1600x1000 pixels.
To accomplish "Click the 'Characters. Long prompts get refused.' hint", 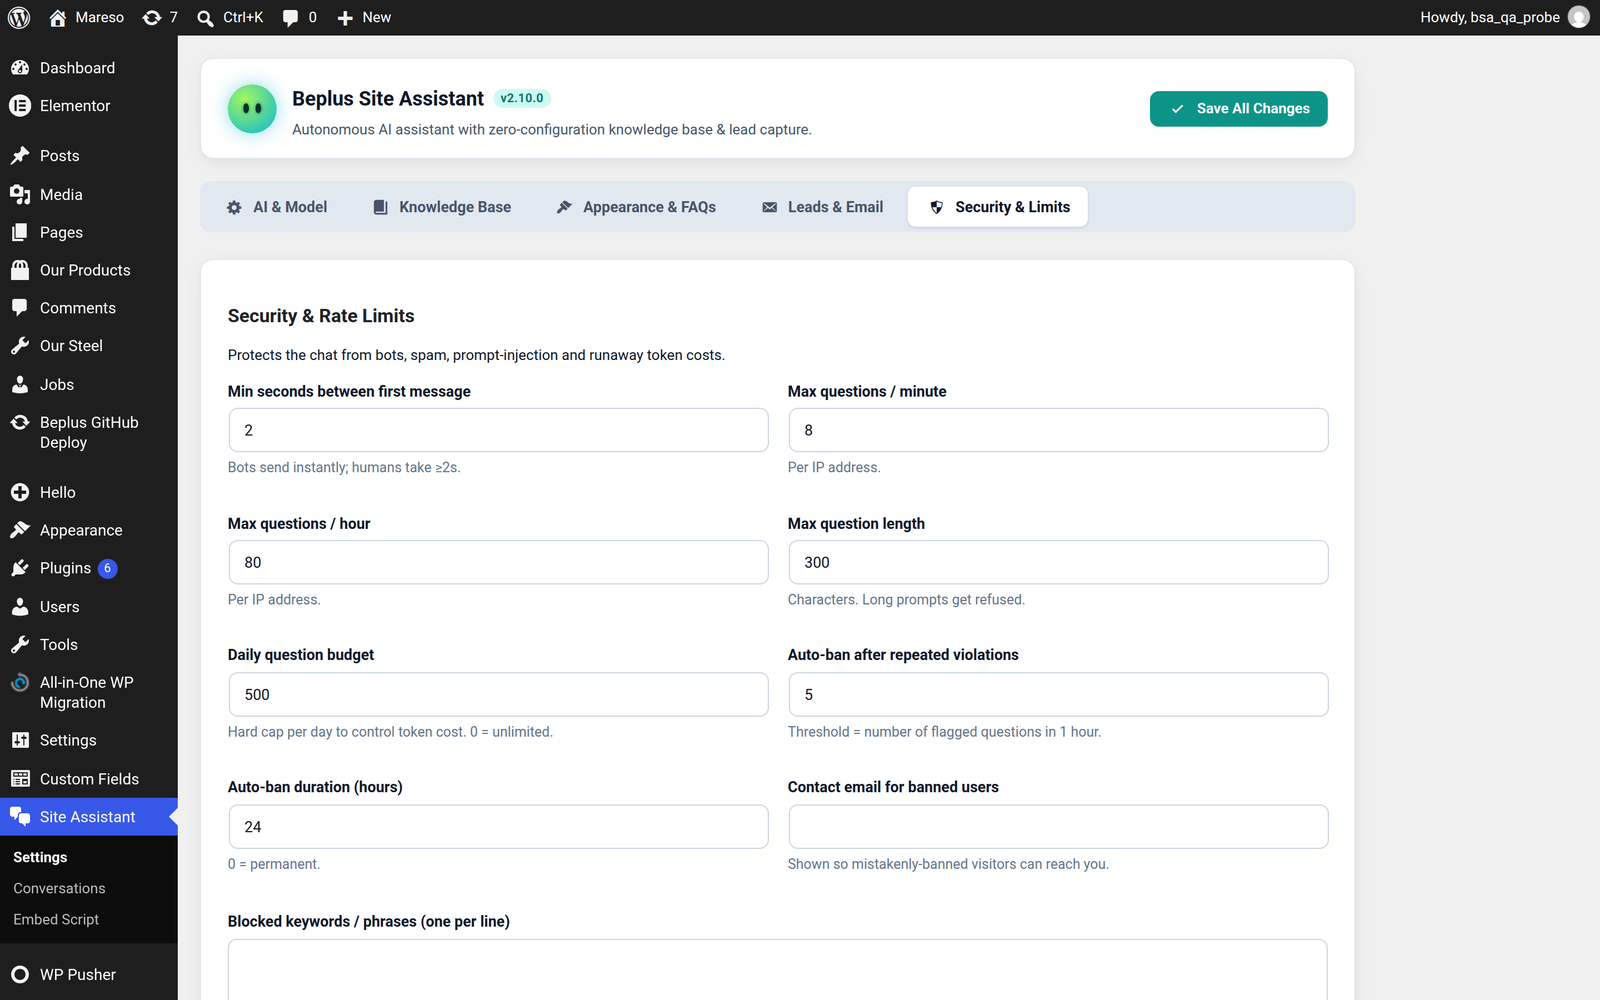I will point(906,600).
